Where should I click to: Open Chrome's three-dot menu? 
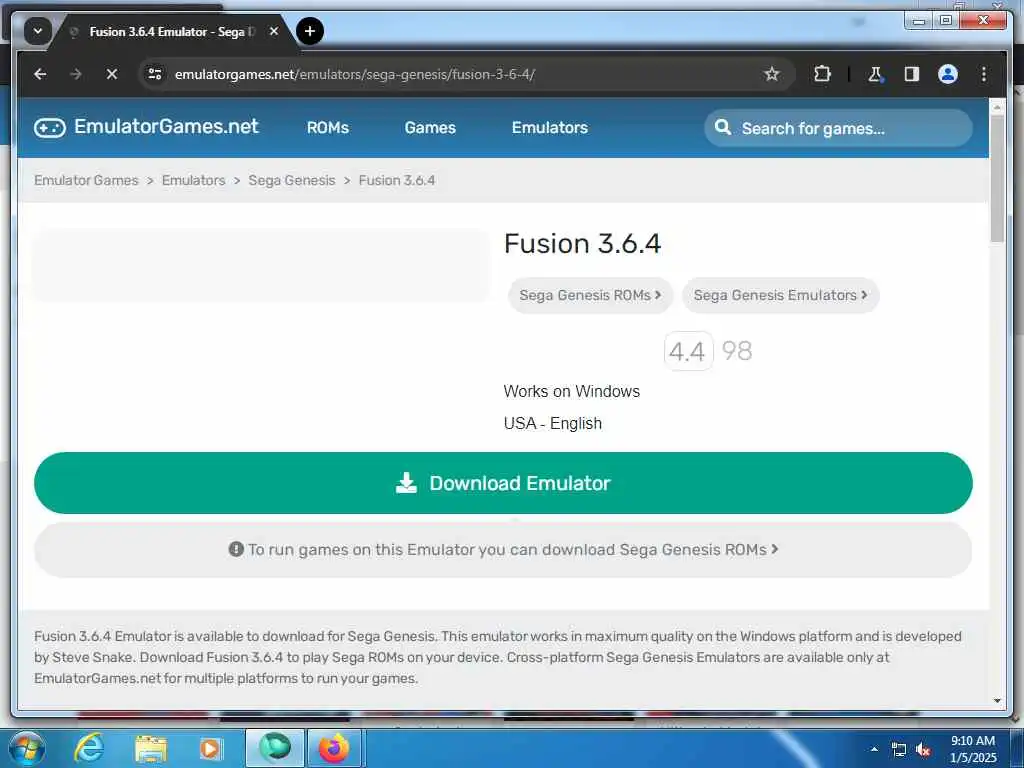(984, 74)
